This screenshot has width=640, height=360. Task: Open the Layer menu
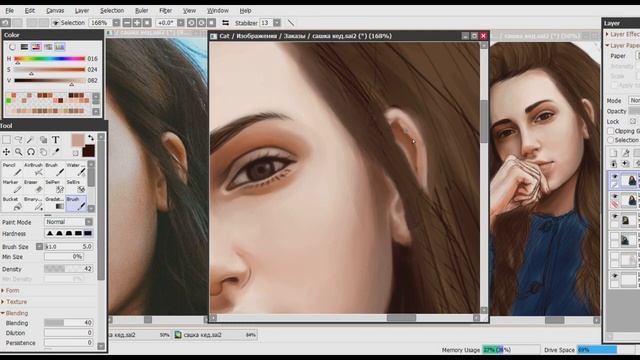tap(82, 11)
